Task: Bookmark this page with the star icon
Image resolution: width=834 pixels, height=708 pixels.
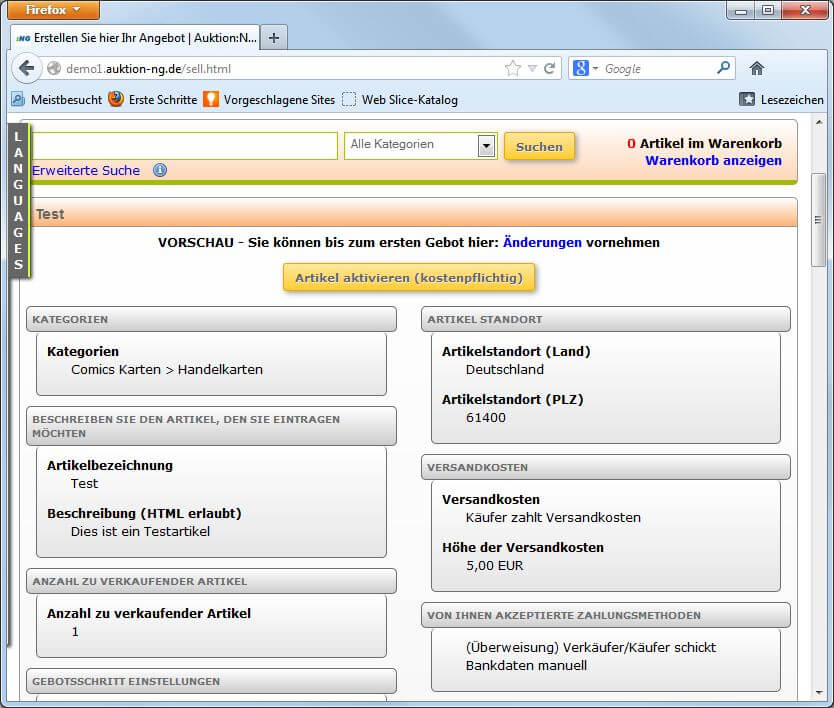Action: click(513, 68)
